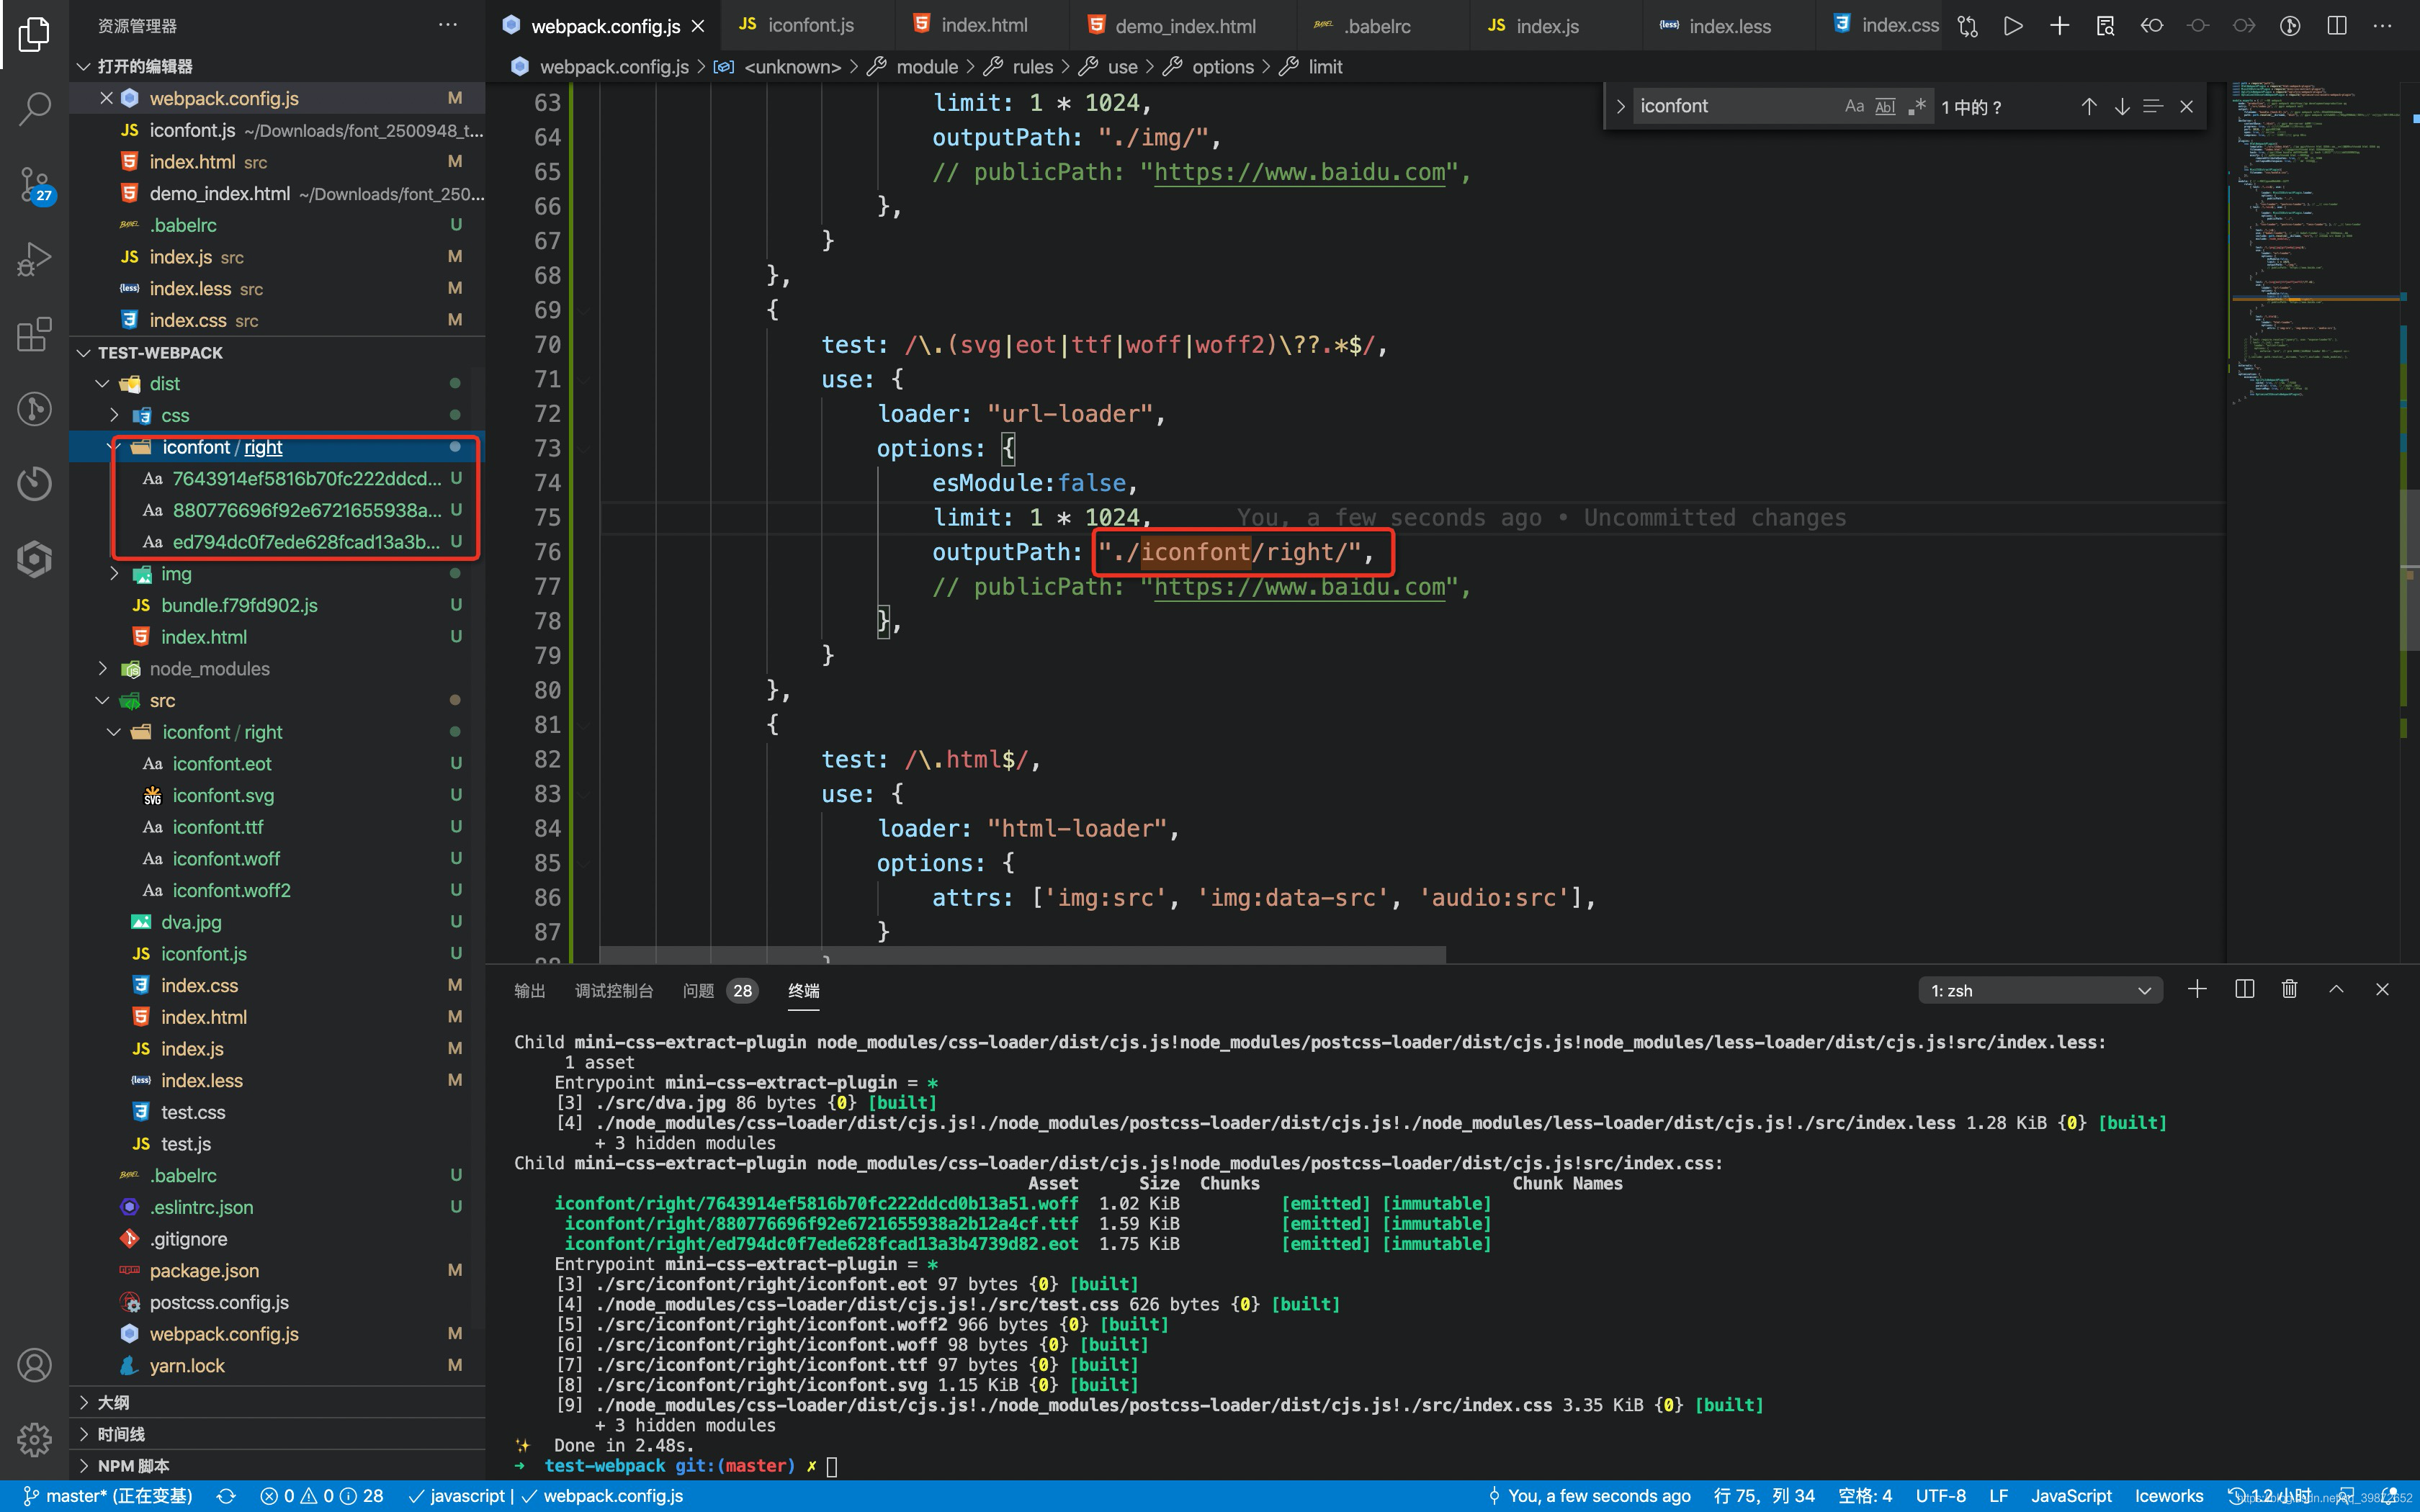This screenshot has height=1512, width=2420.
Task: Click the sync changes icon in status bar
Action: [x=226, y=1496]
